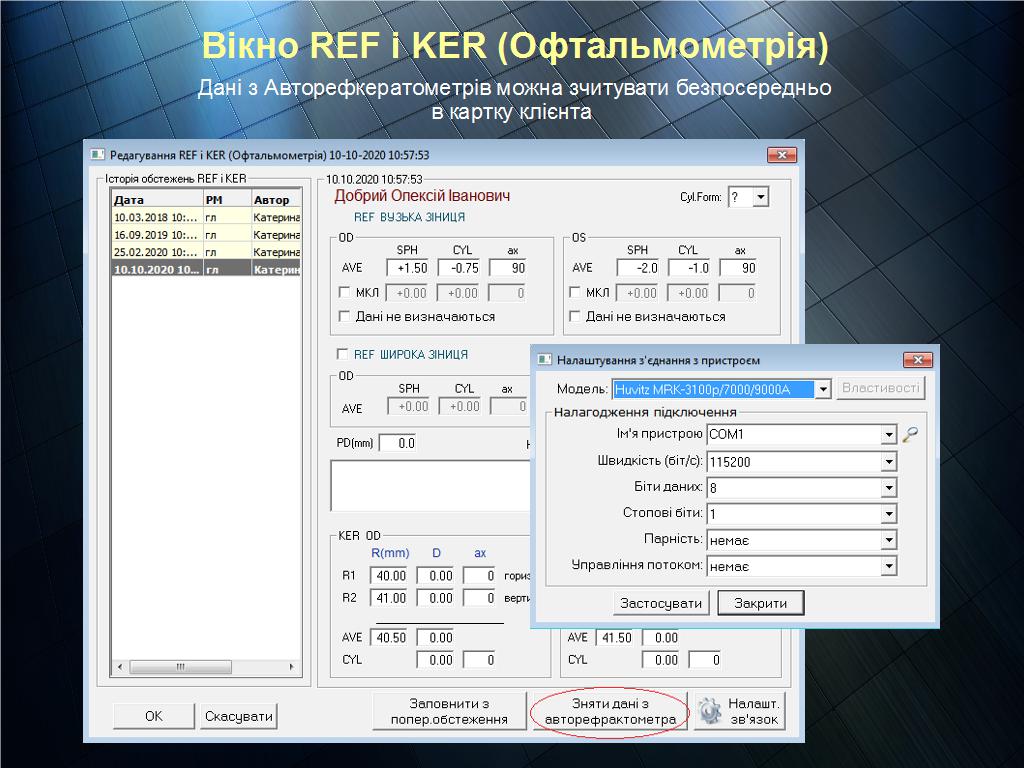This screenshot has height=768, width=1024.
Task: Toggle OS 'Дані не визначаються' checkbox
Action: pyautogui.click(x=576, y=316)
